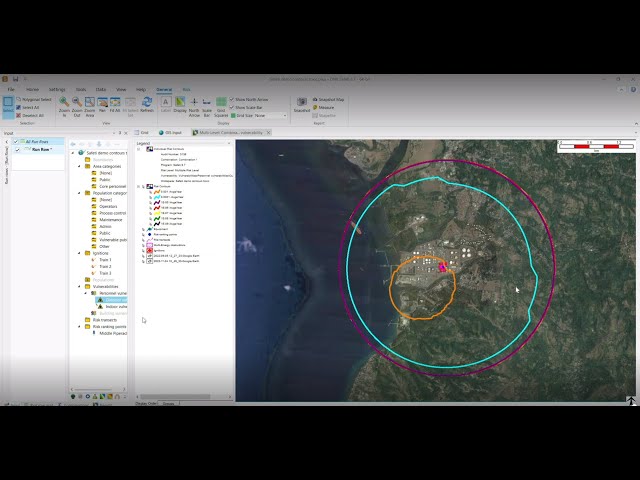The width and height of the screenshot is (640, 480).
Task: Toggle the All Run Rows checkbox
Action: point(16,142)
